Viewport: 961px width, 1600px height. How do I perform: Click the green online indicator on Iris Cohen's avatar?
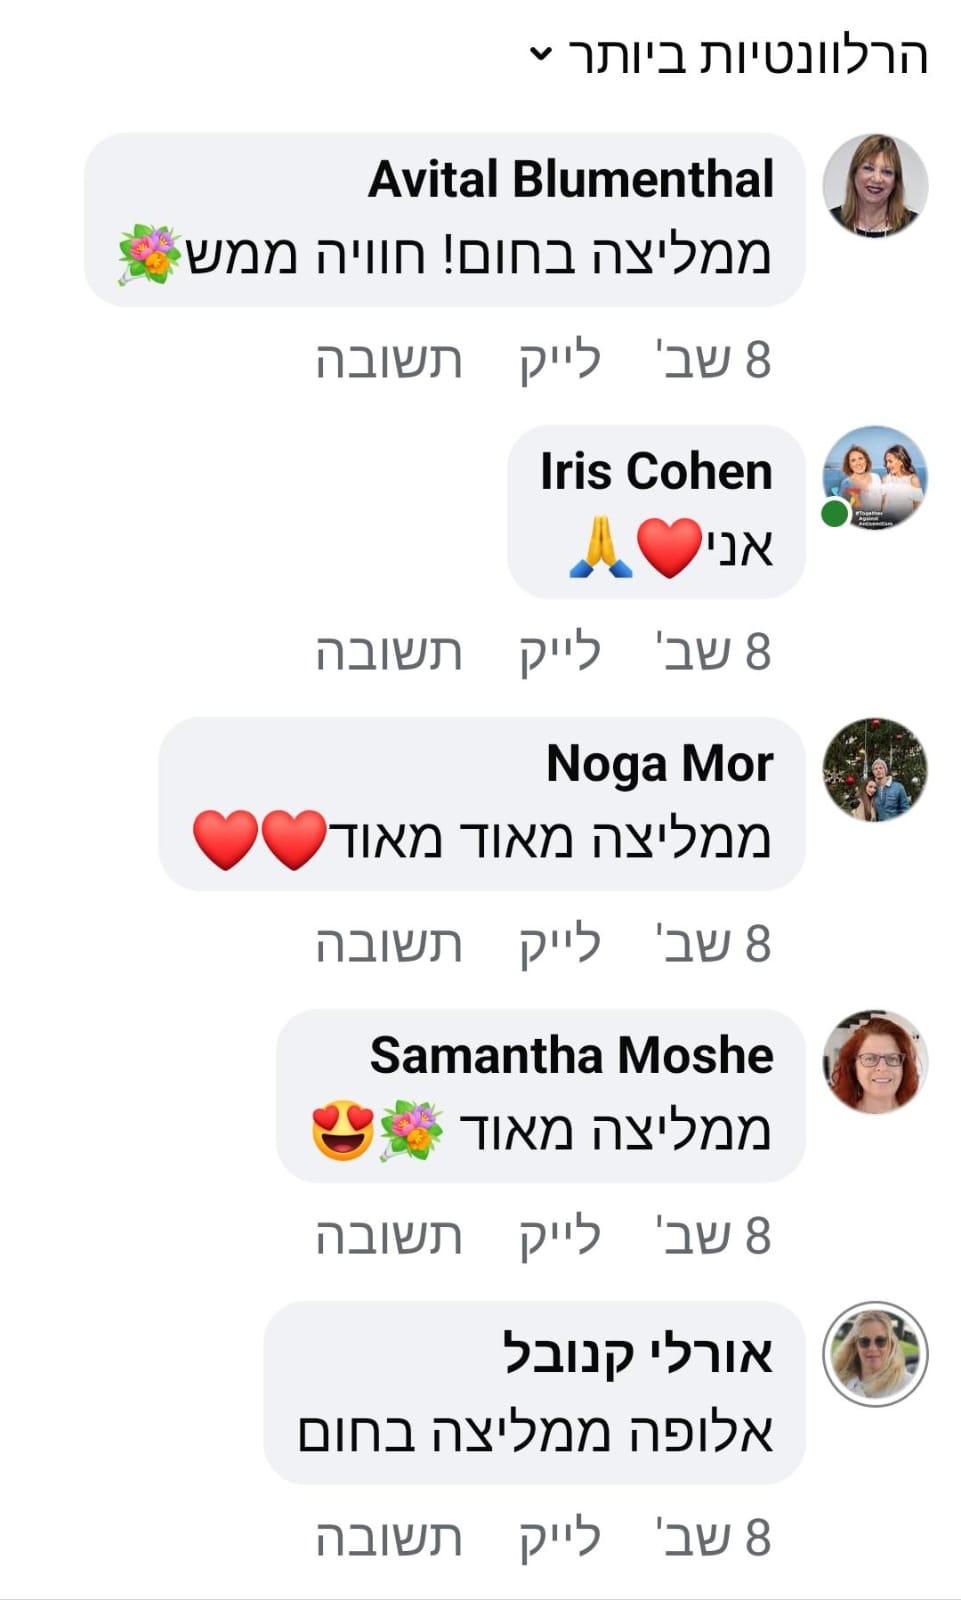[835, 513]
